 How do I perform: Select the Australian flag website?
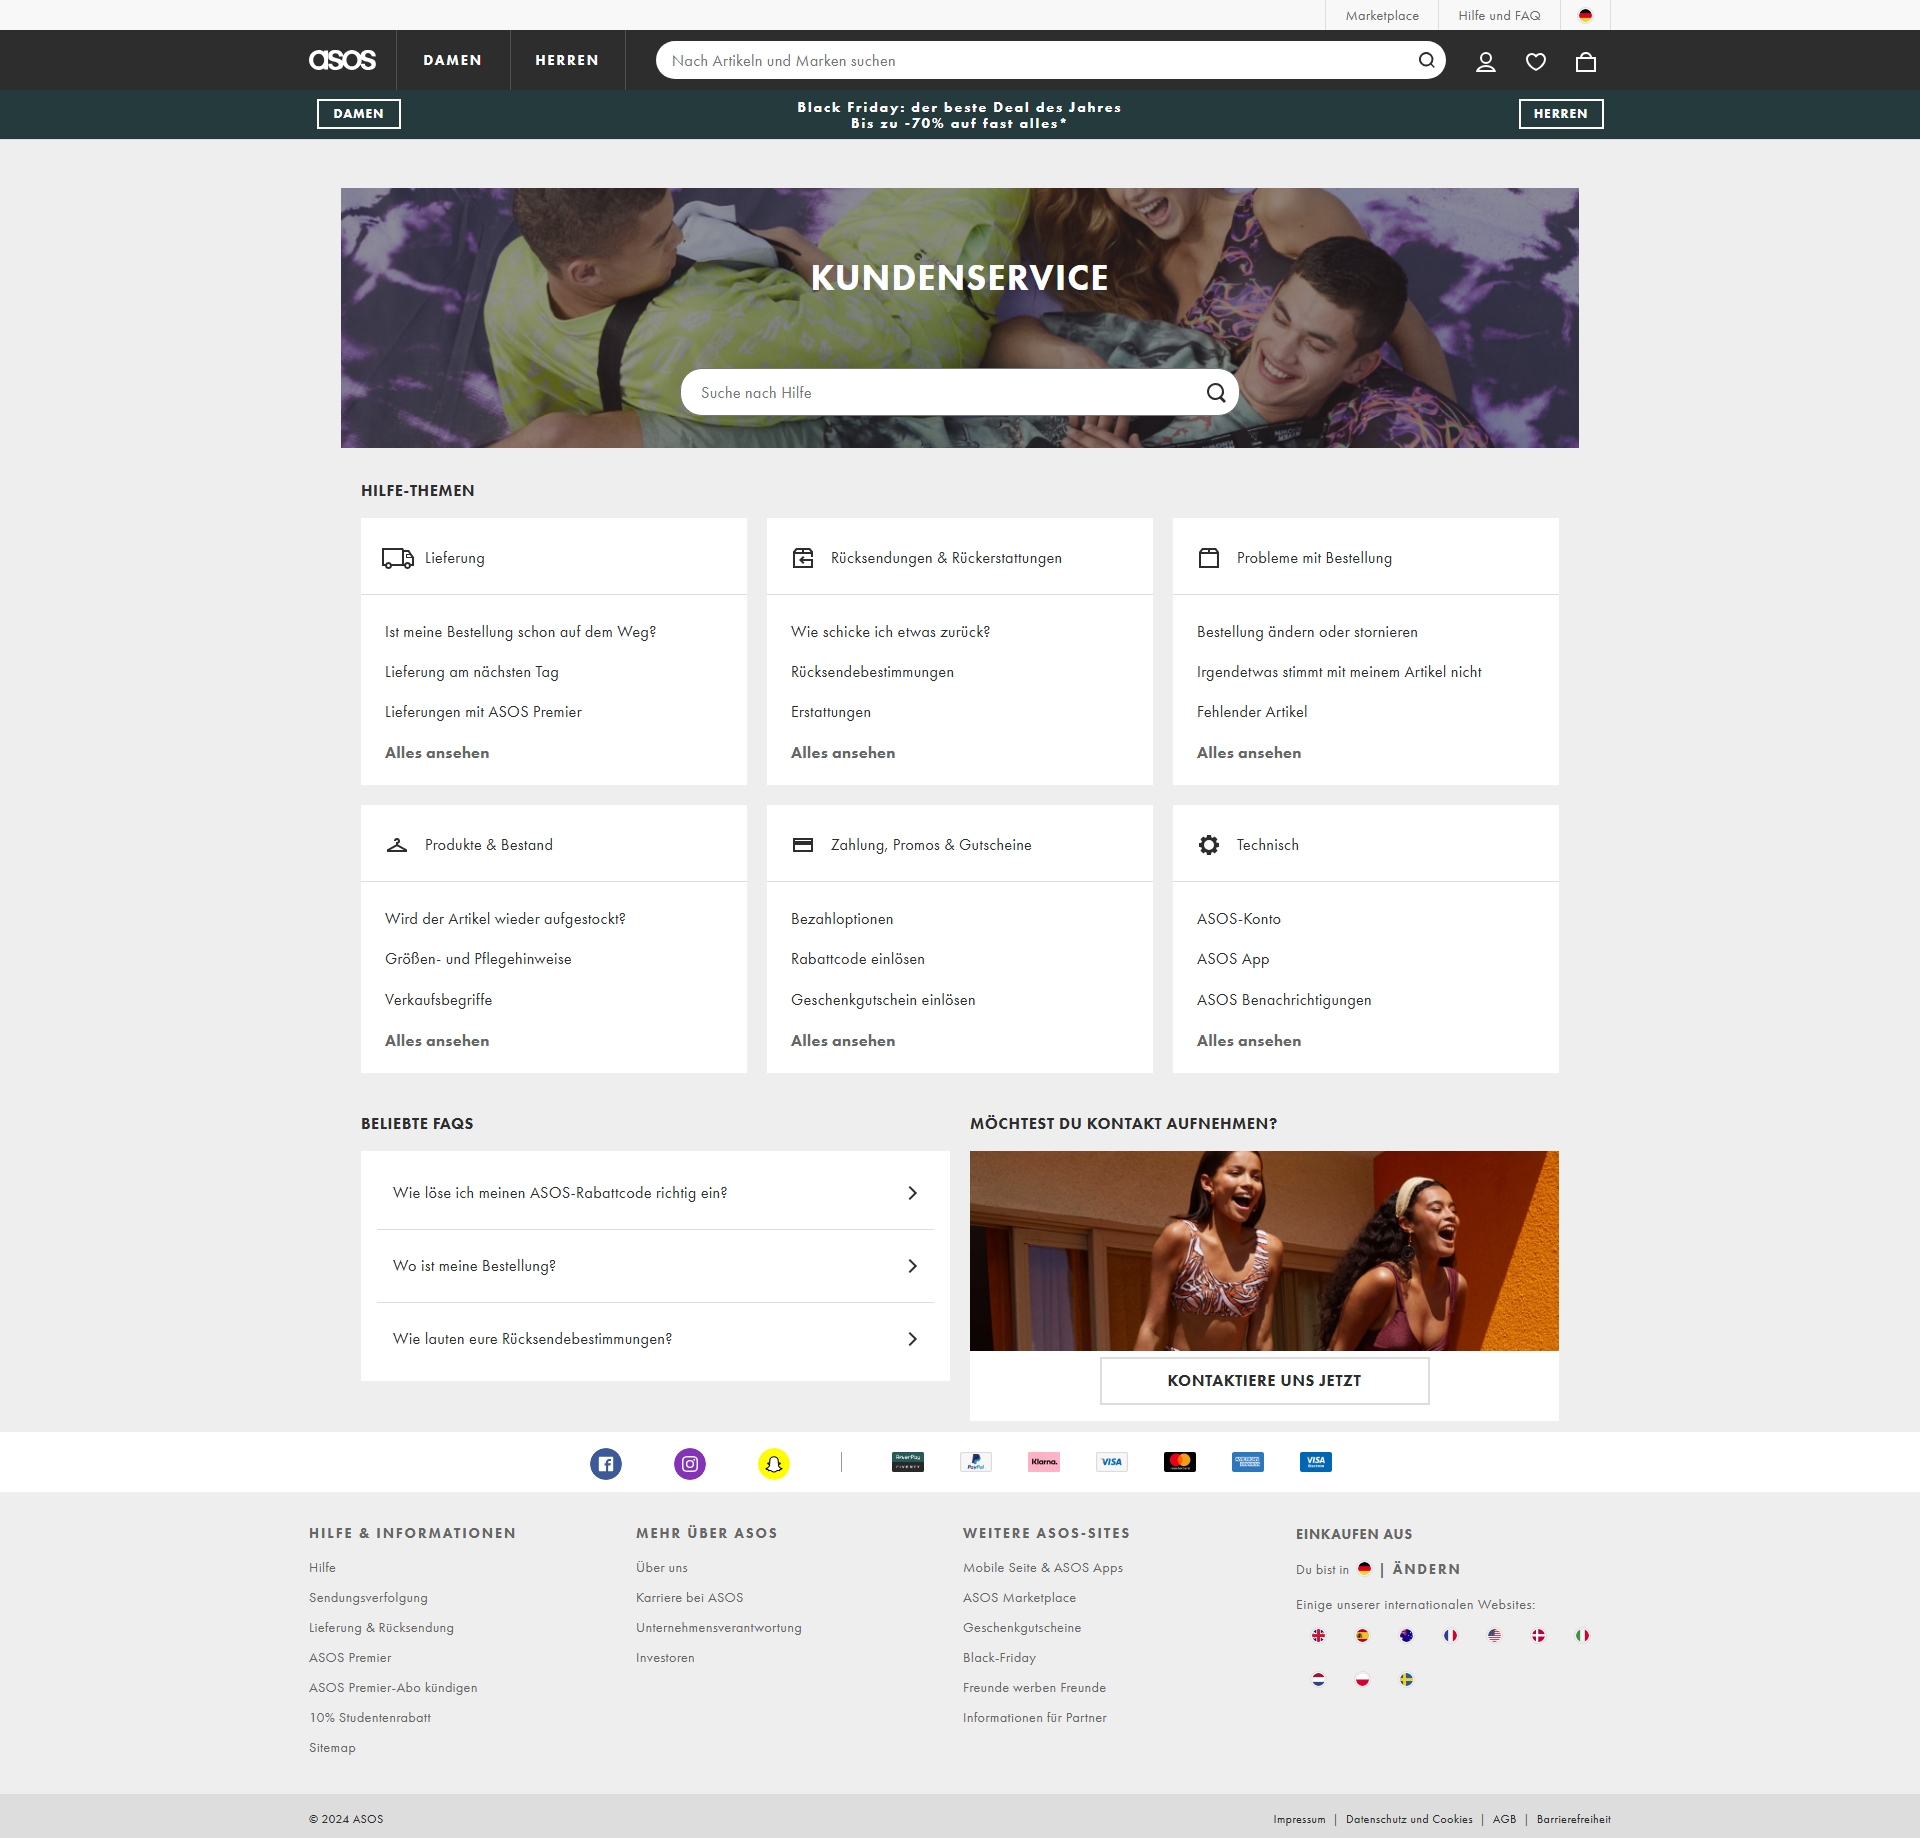[1406, 1636]
